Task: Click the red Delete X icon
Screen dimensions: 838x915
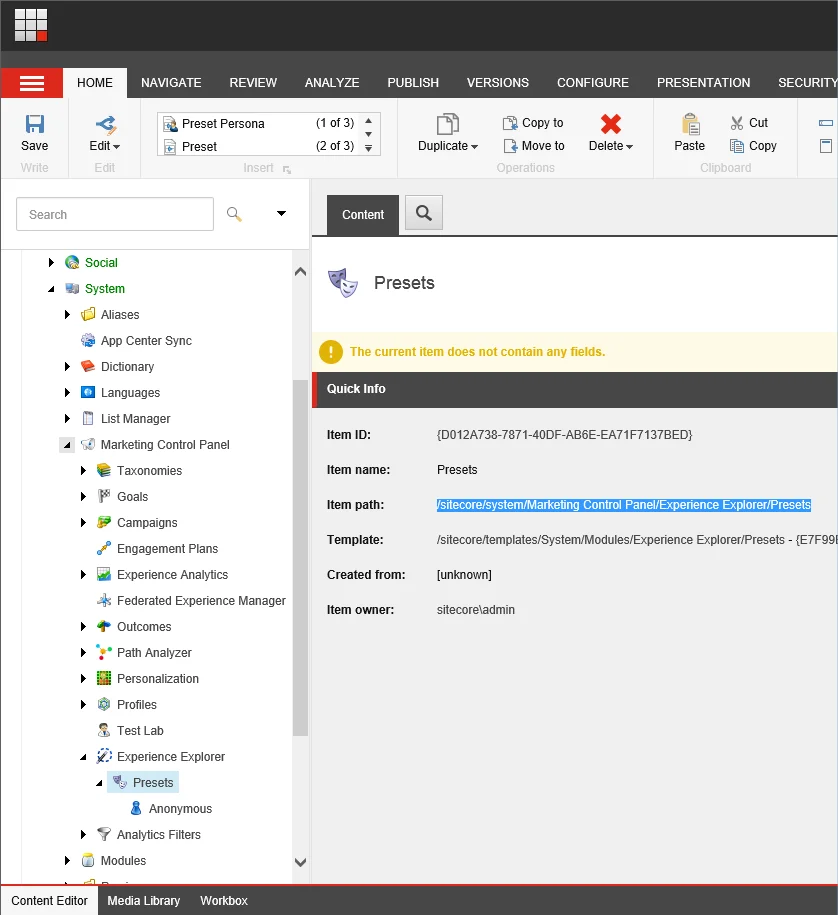Action: pyautogui.click(x=610, y=124)
